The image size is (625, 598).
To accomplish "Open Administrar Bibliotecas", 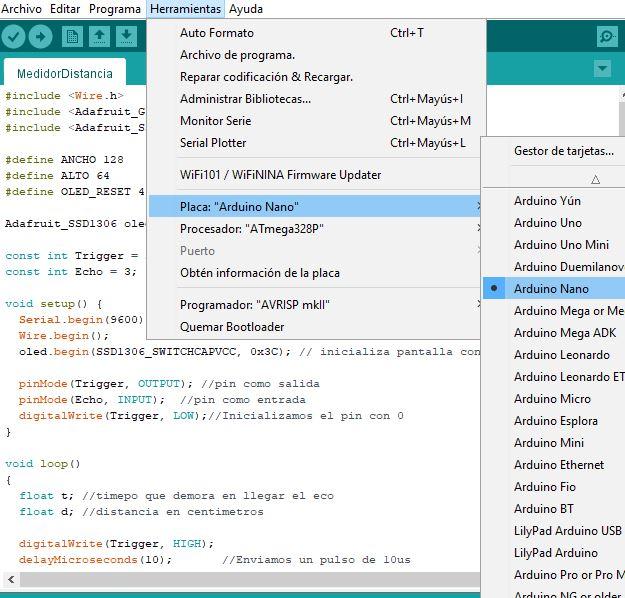I will (x=314, y=98).
